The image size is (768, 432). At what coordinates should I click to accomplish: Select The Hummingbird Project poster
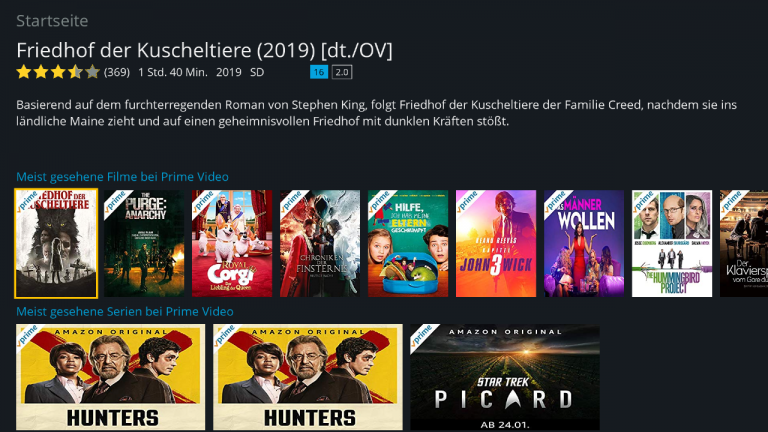tap(672, 243)
